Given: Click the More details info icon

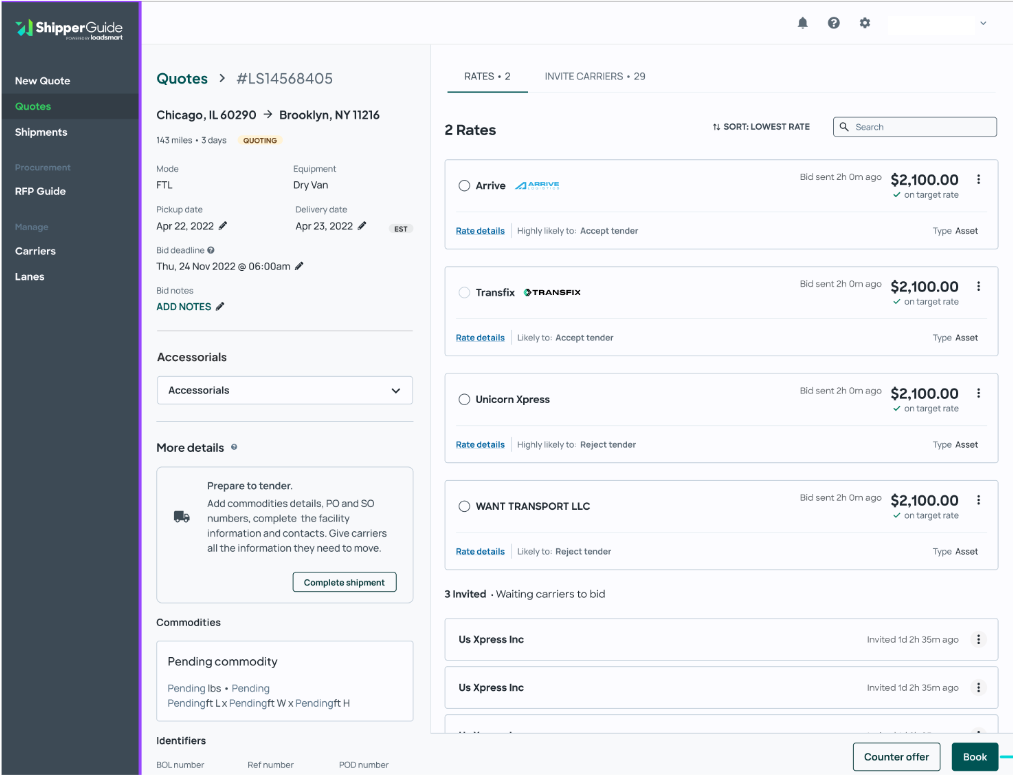Looking at the screenshot, I should (x=234, y=447).
